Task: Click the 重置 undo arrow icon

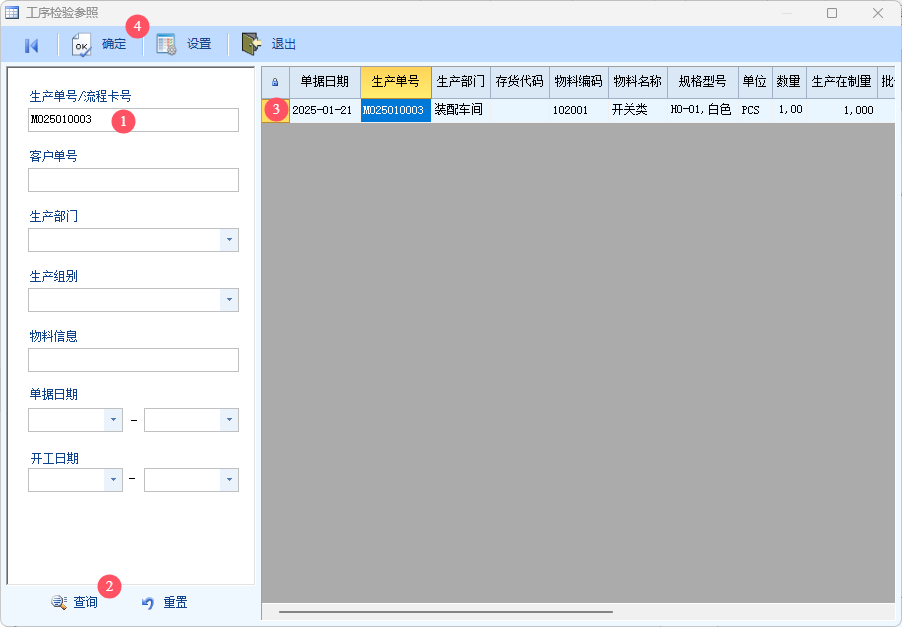Action: point(148,603)
